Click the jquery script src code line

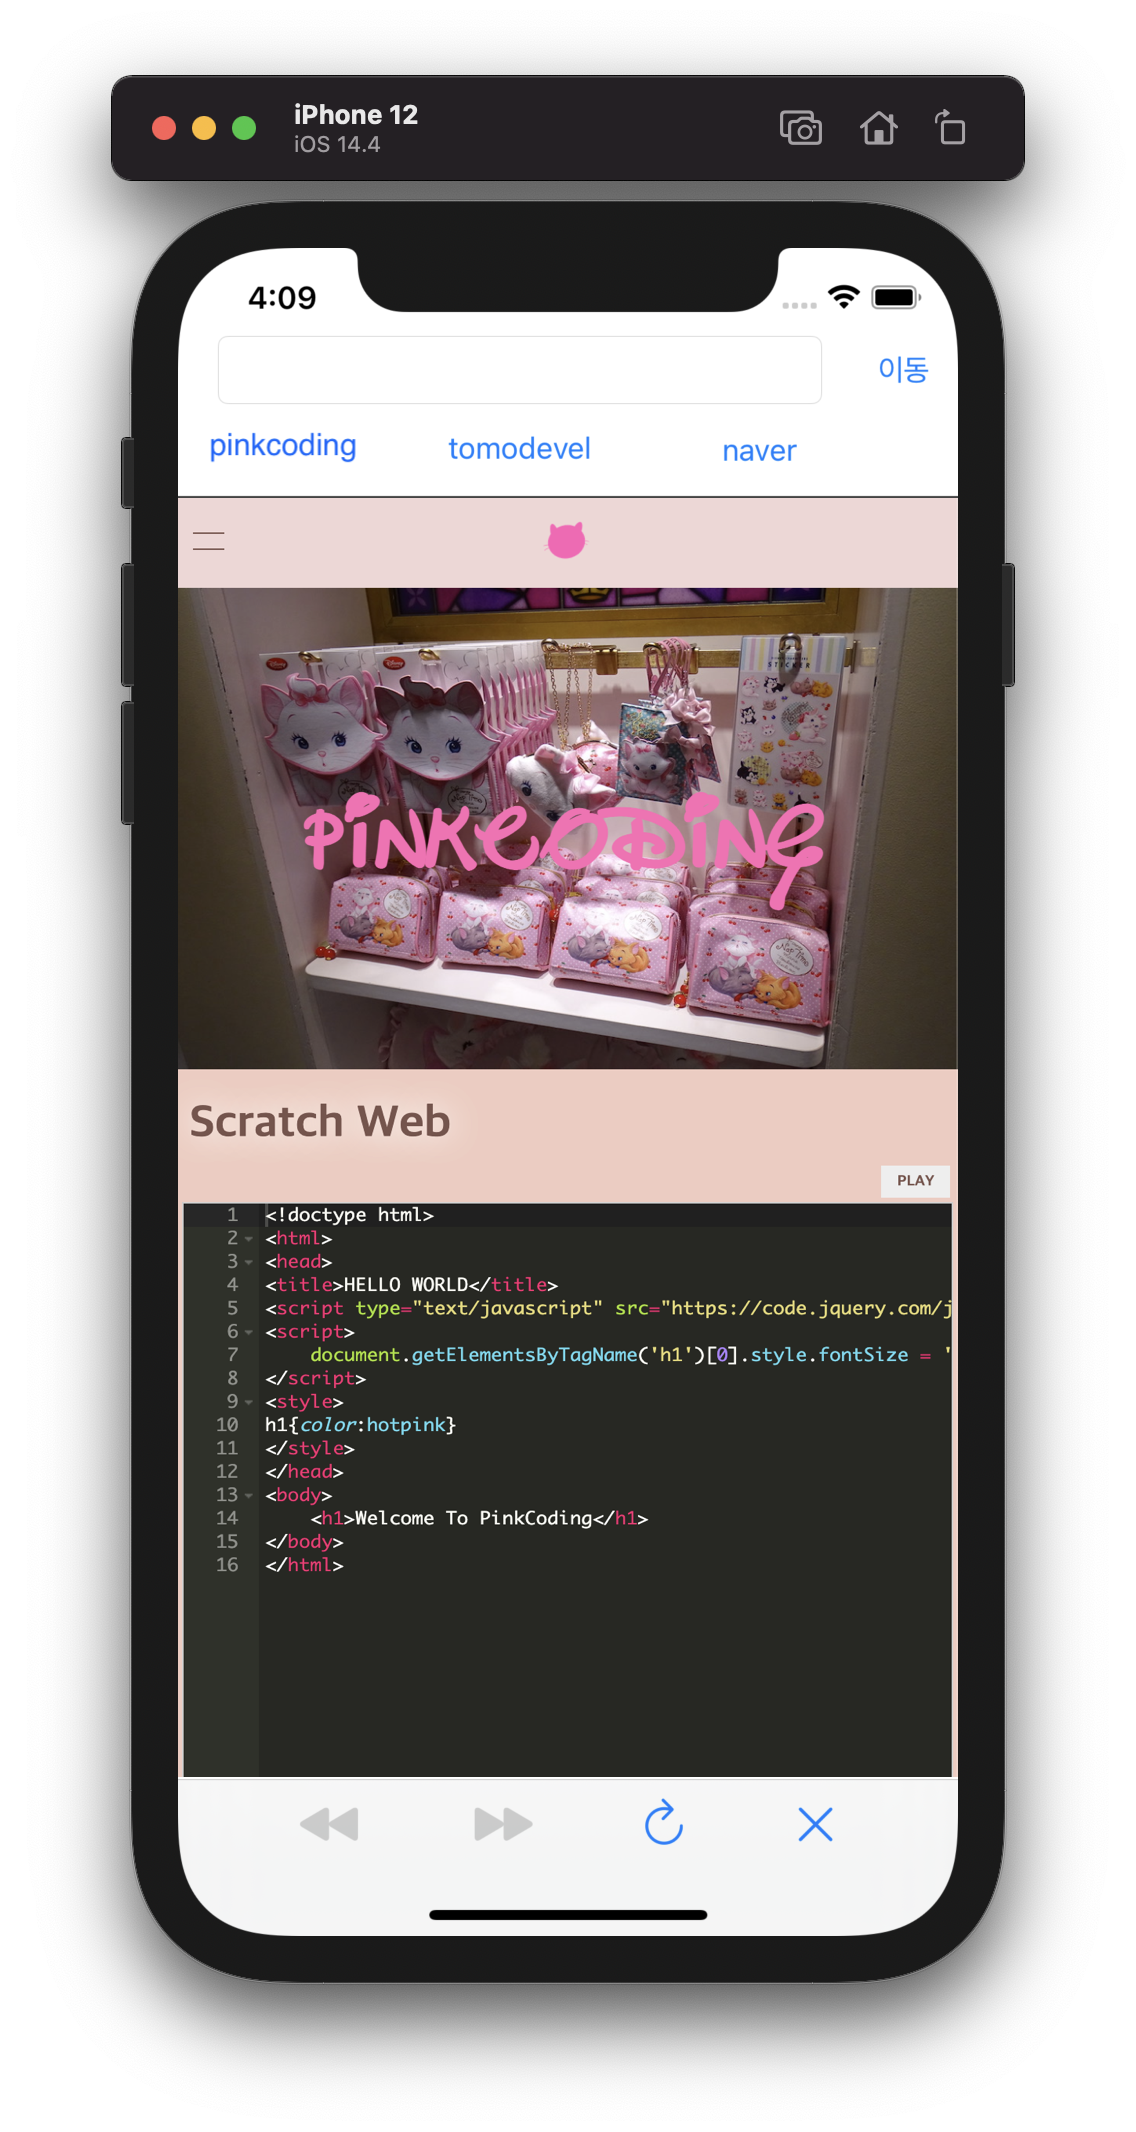click(x=608, y=1308)
